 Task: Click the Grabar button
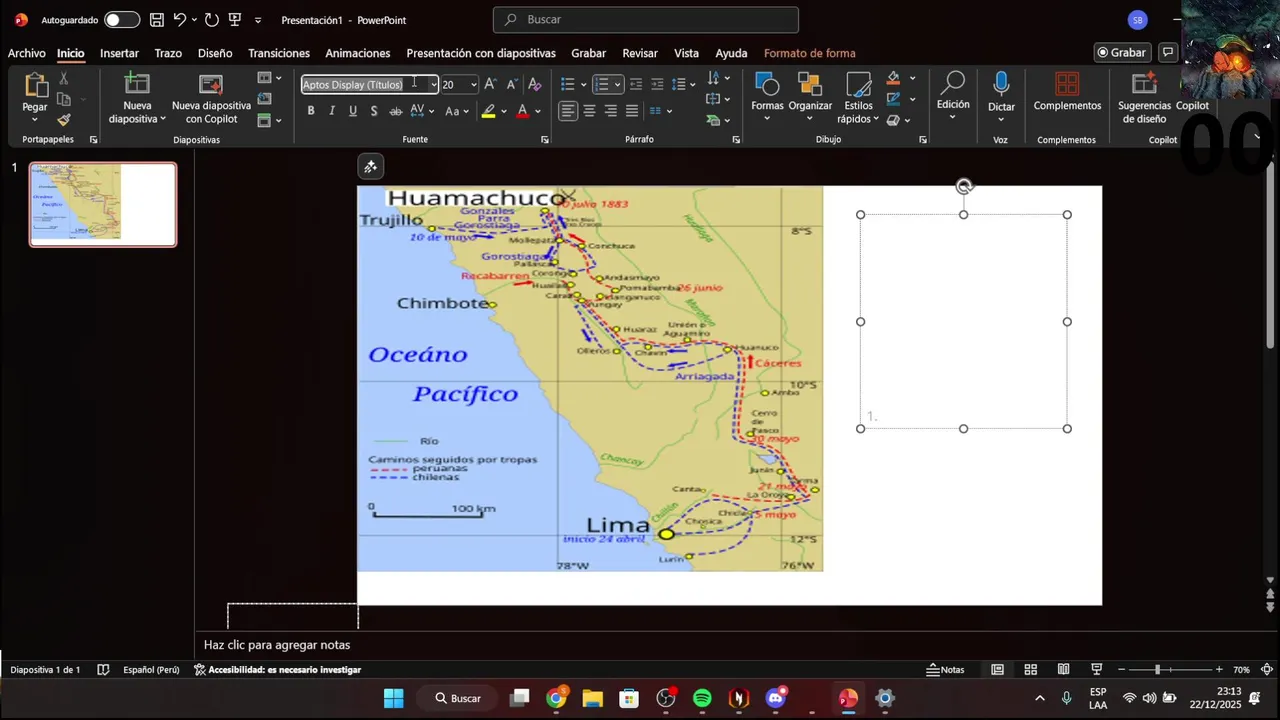[1121, 53]
